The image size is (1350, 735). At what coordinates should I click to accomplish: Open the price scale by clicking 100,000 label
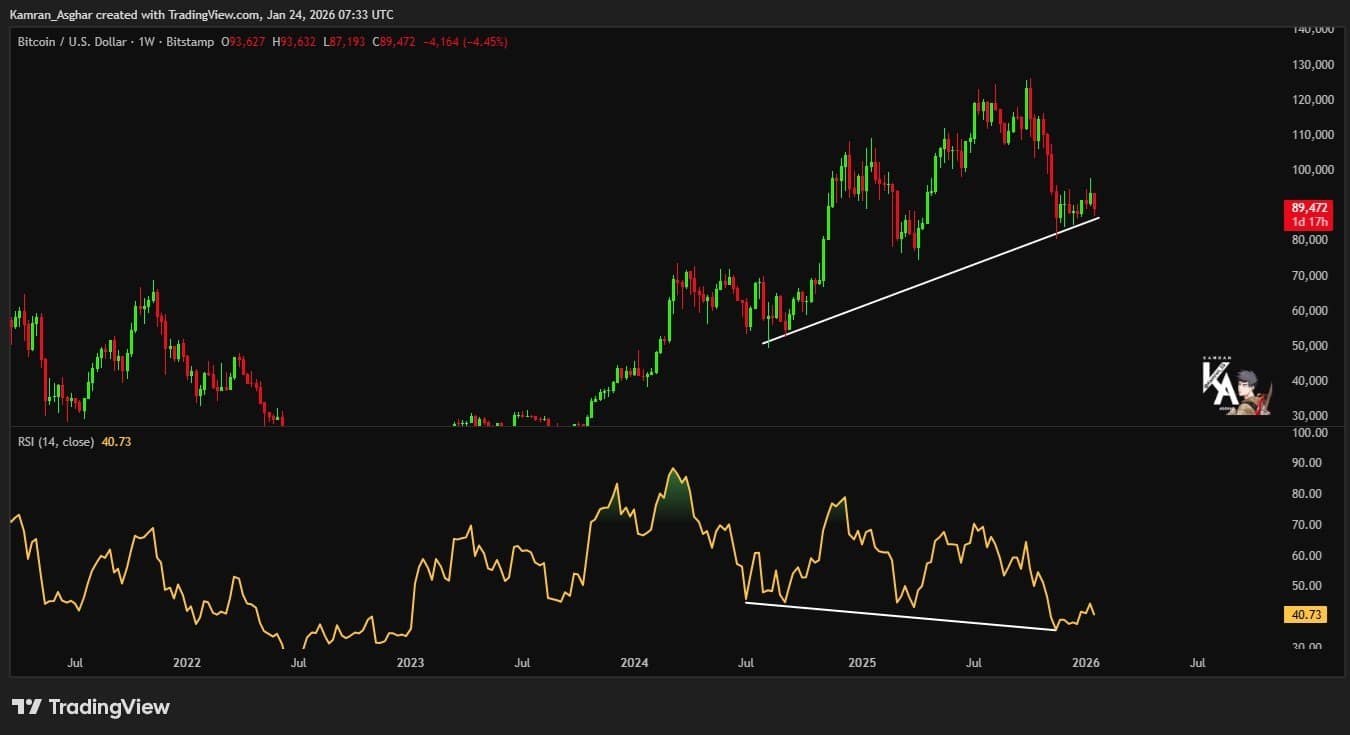[x=1311, y=169]
